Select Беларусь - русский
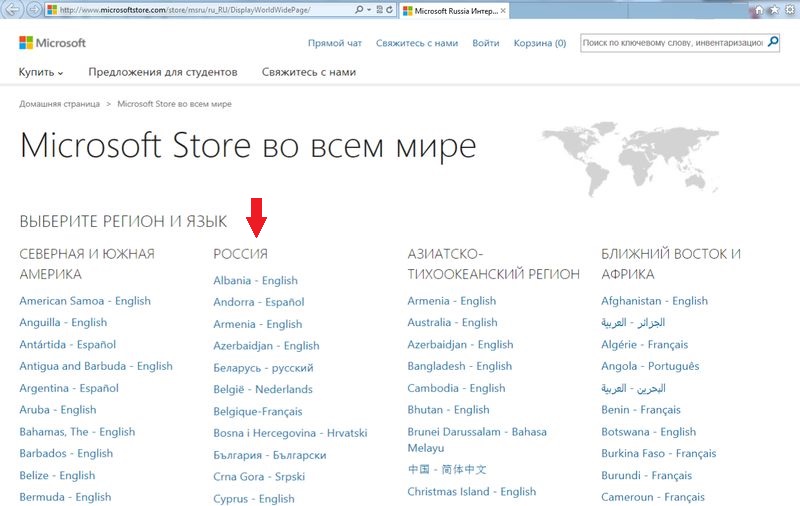Viewport: 800px width, 506px height. pos(263,368)
